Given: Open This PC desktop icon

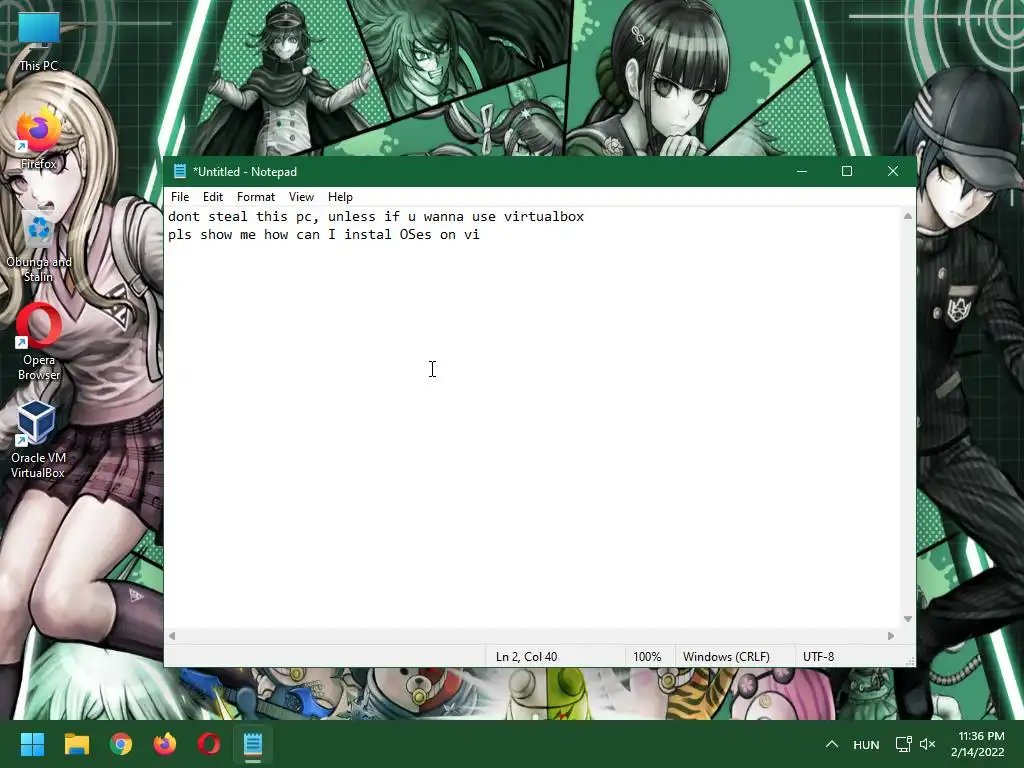Looking at the screenshot, I should pyautogui.click(x=39, y=40).
